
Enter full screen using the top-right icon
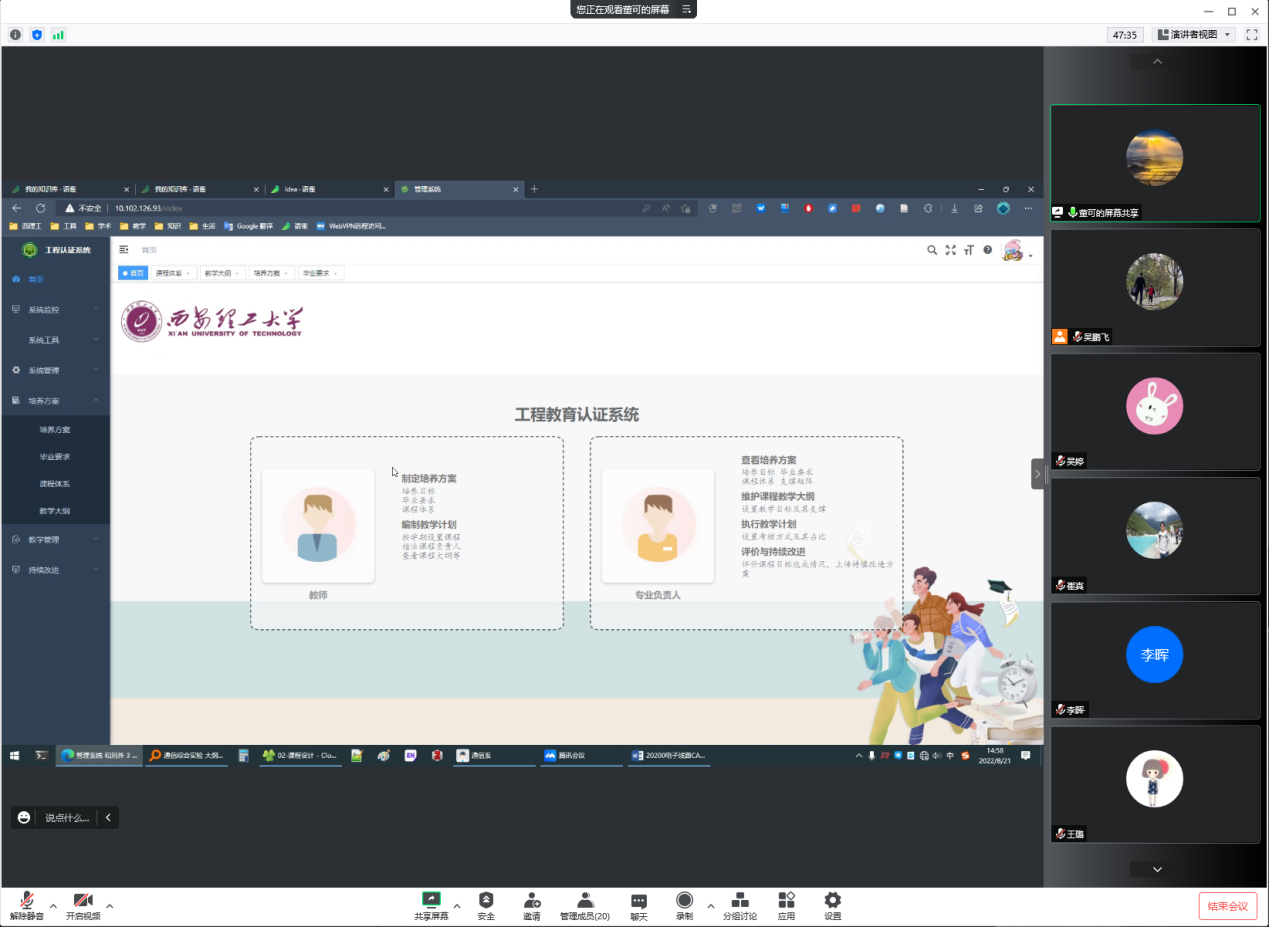1252,35
